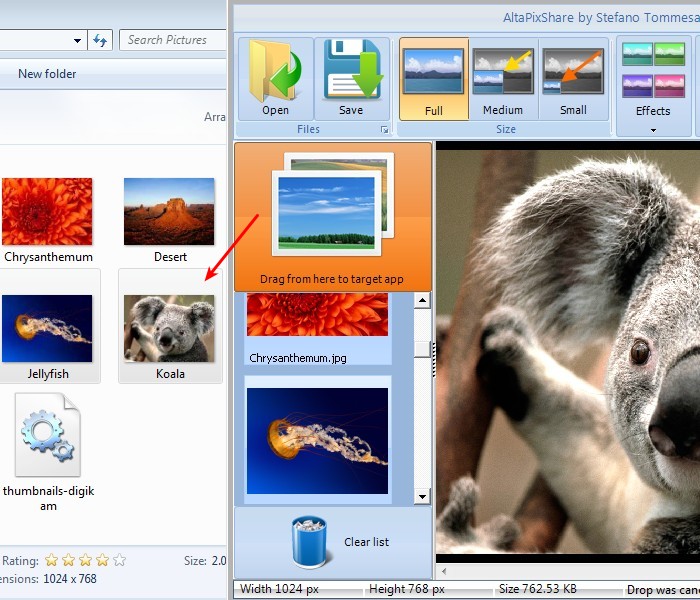The height and width of the screenshot is (600, 700).
Task: Select the thumbnails-digikam file icon
Action: tap(48, 435)
